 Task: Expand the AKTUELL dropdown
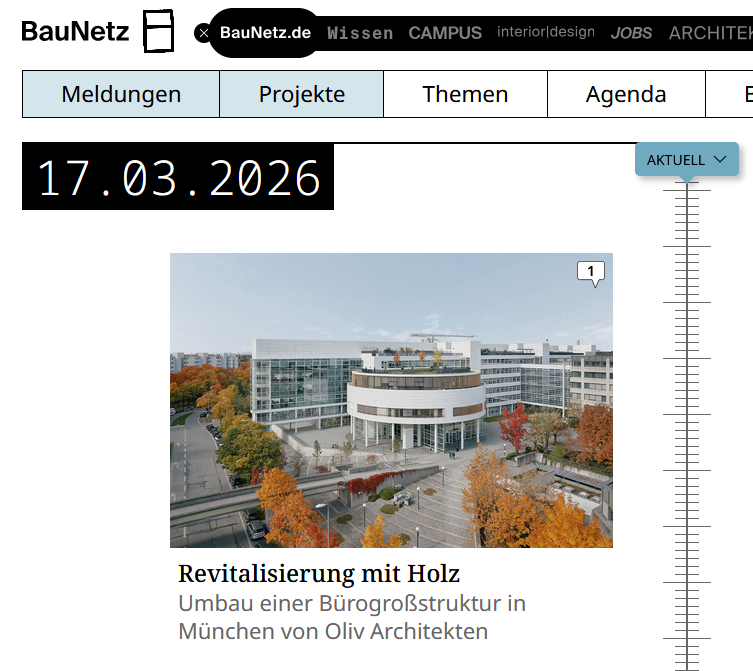687,160
